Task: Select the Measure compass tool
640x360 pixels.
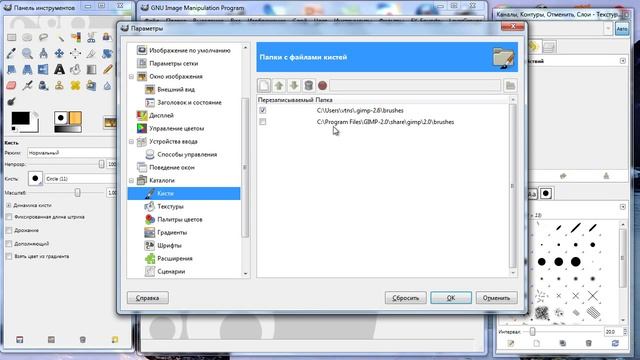Action: pyautogui.click(x=43, y=53)
